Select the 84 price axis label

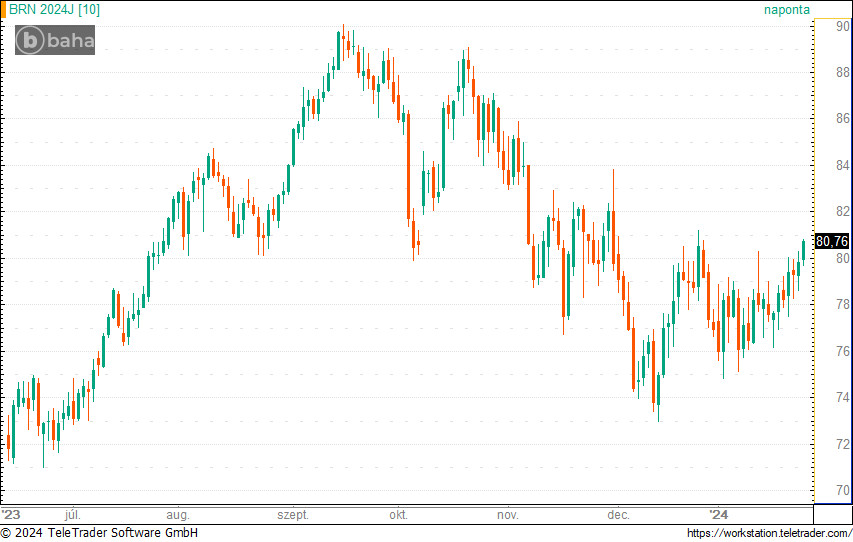click(x=844, y=166)
